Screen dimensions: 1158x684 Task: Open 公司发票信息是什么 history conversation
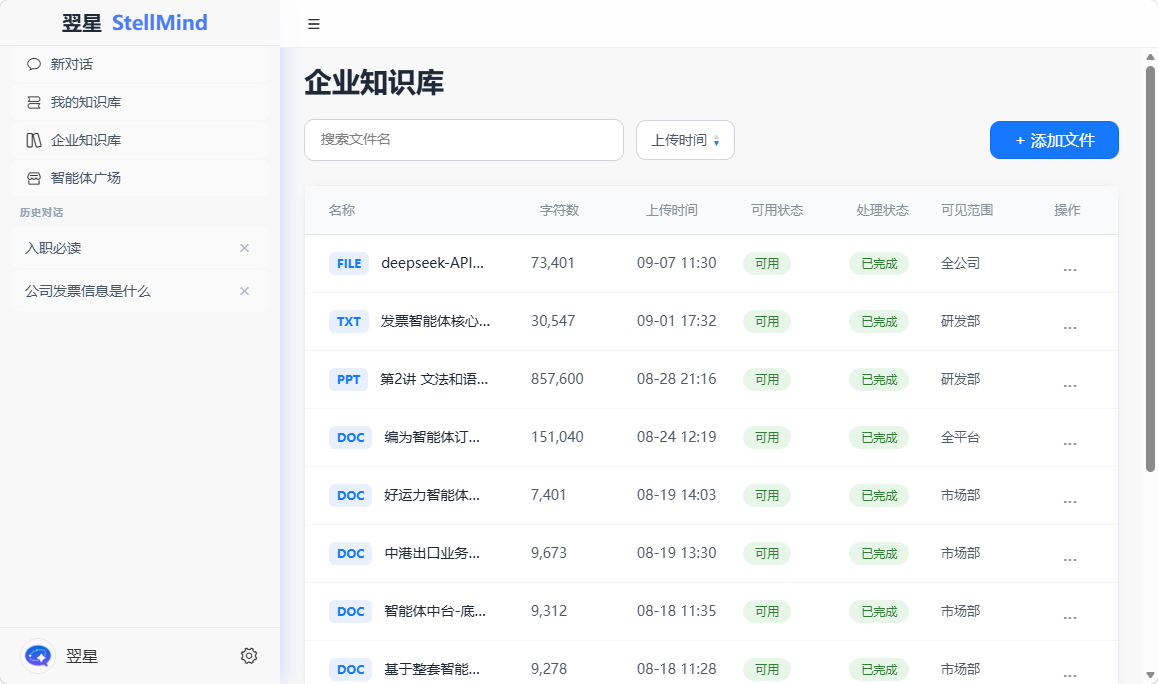pos(140,291)
